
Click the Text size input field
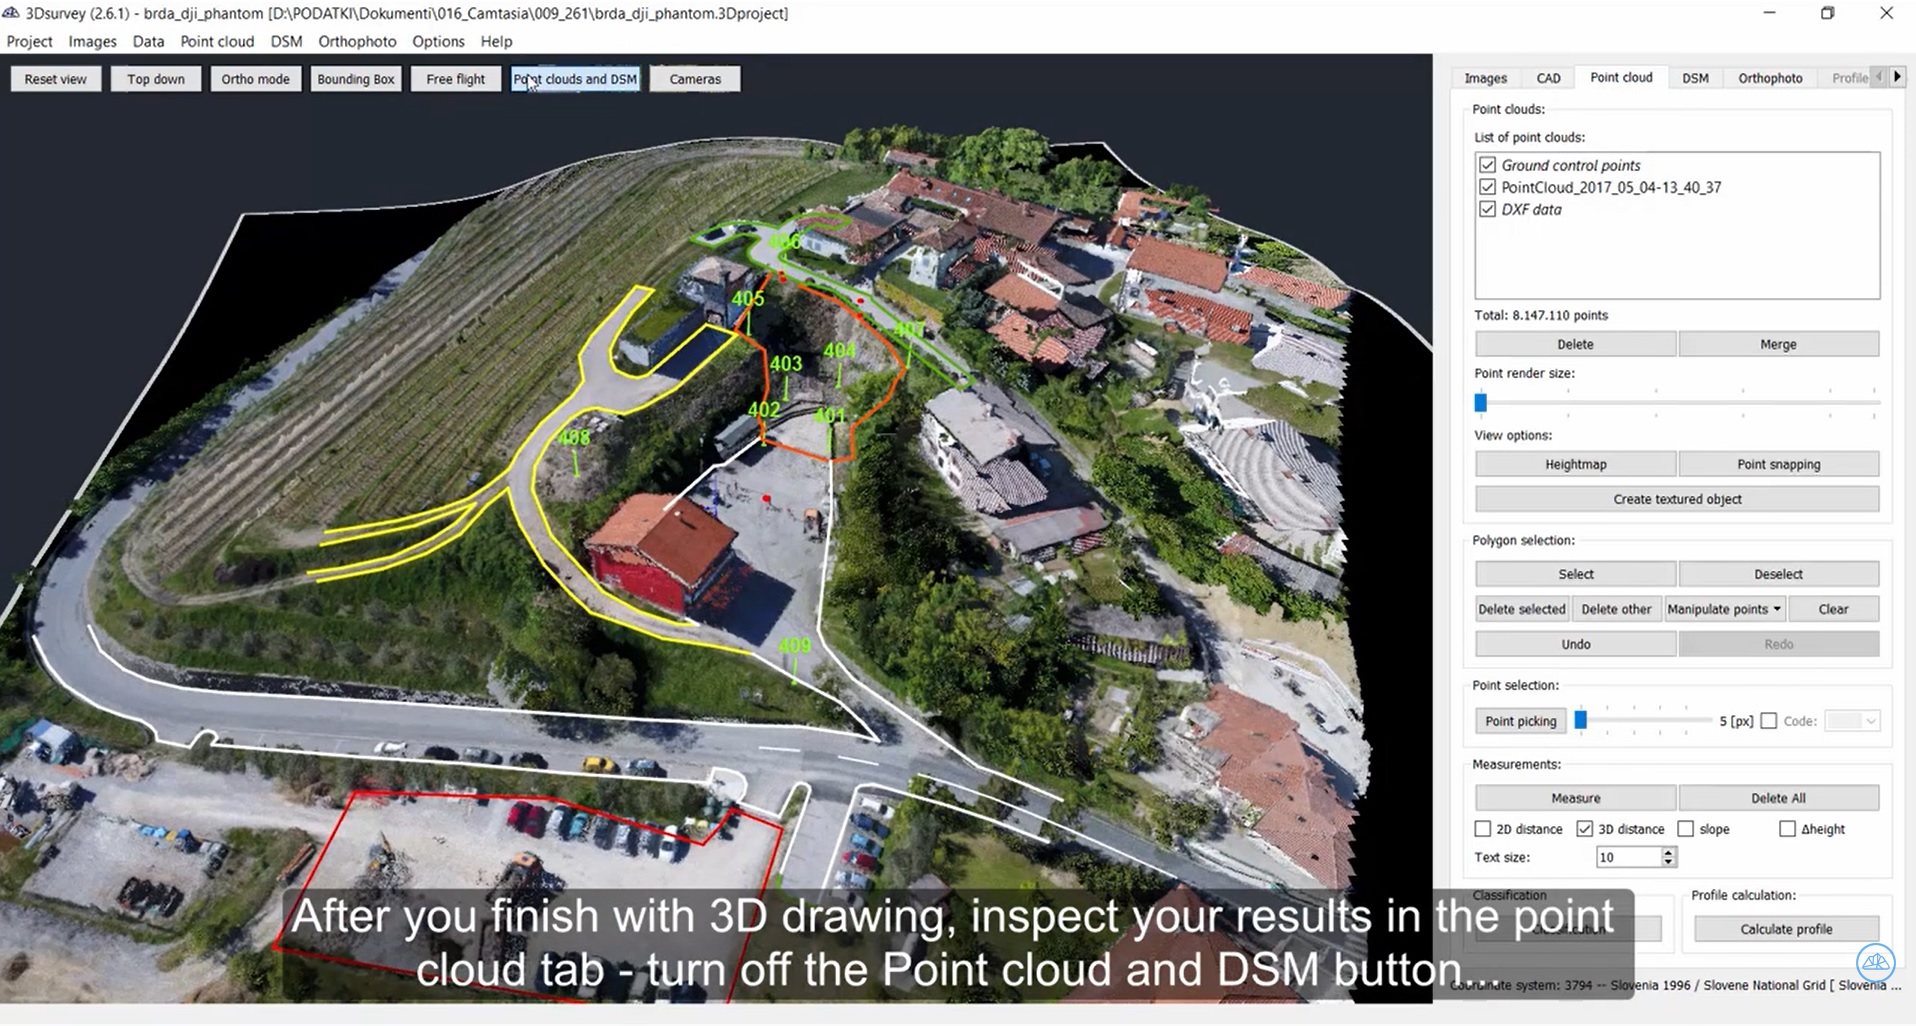1628,857
